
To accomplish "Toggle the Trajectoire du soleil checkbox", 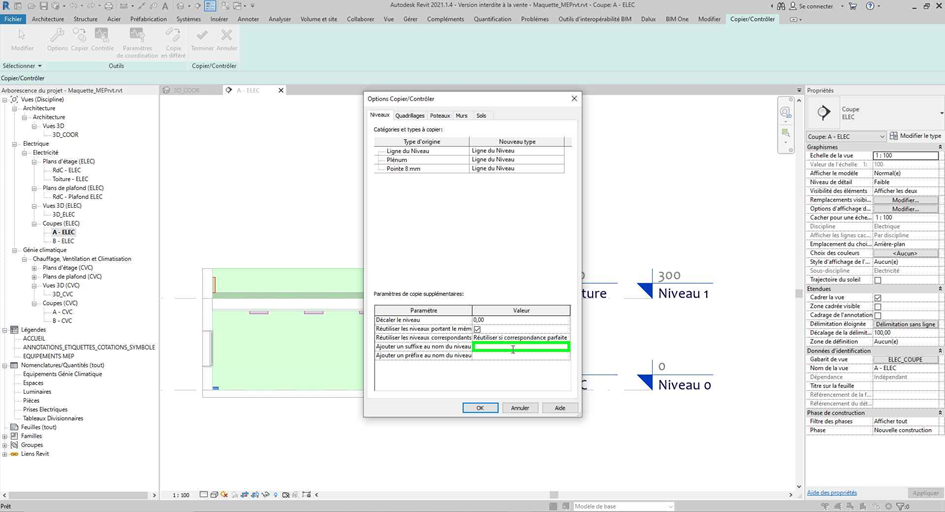I will [878, 280].
